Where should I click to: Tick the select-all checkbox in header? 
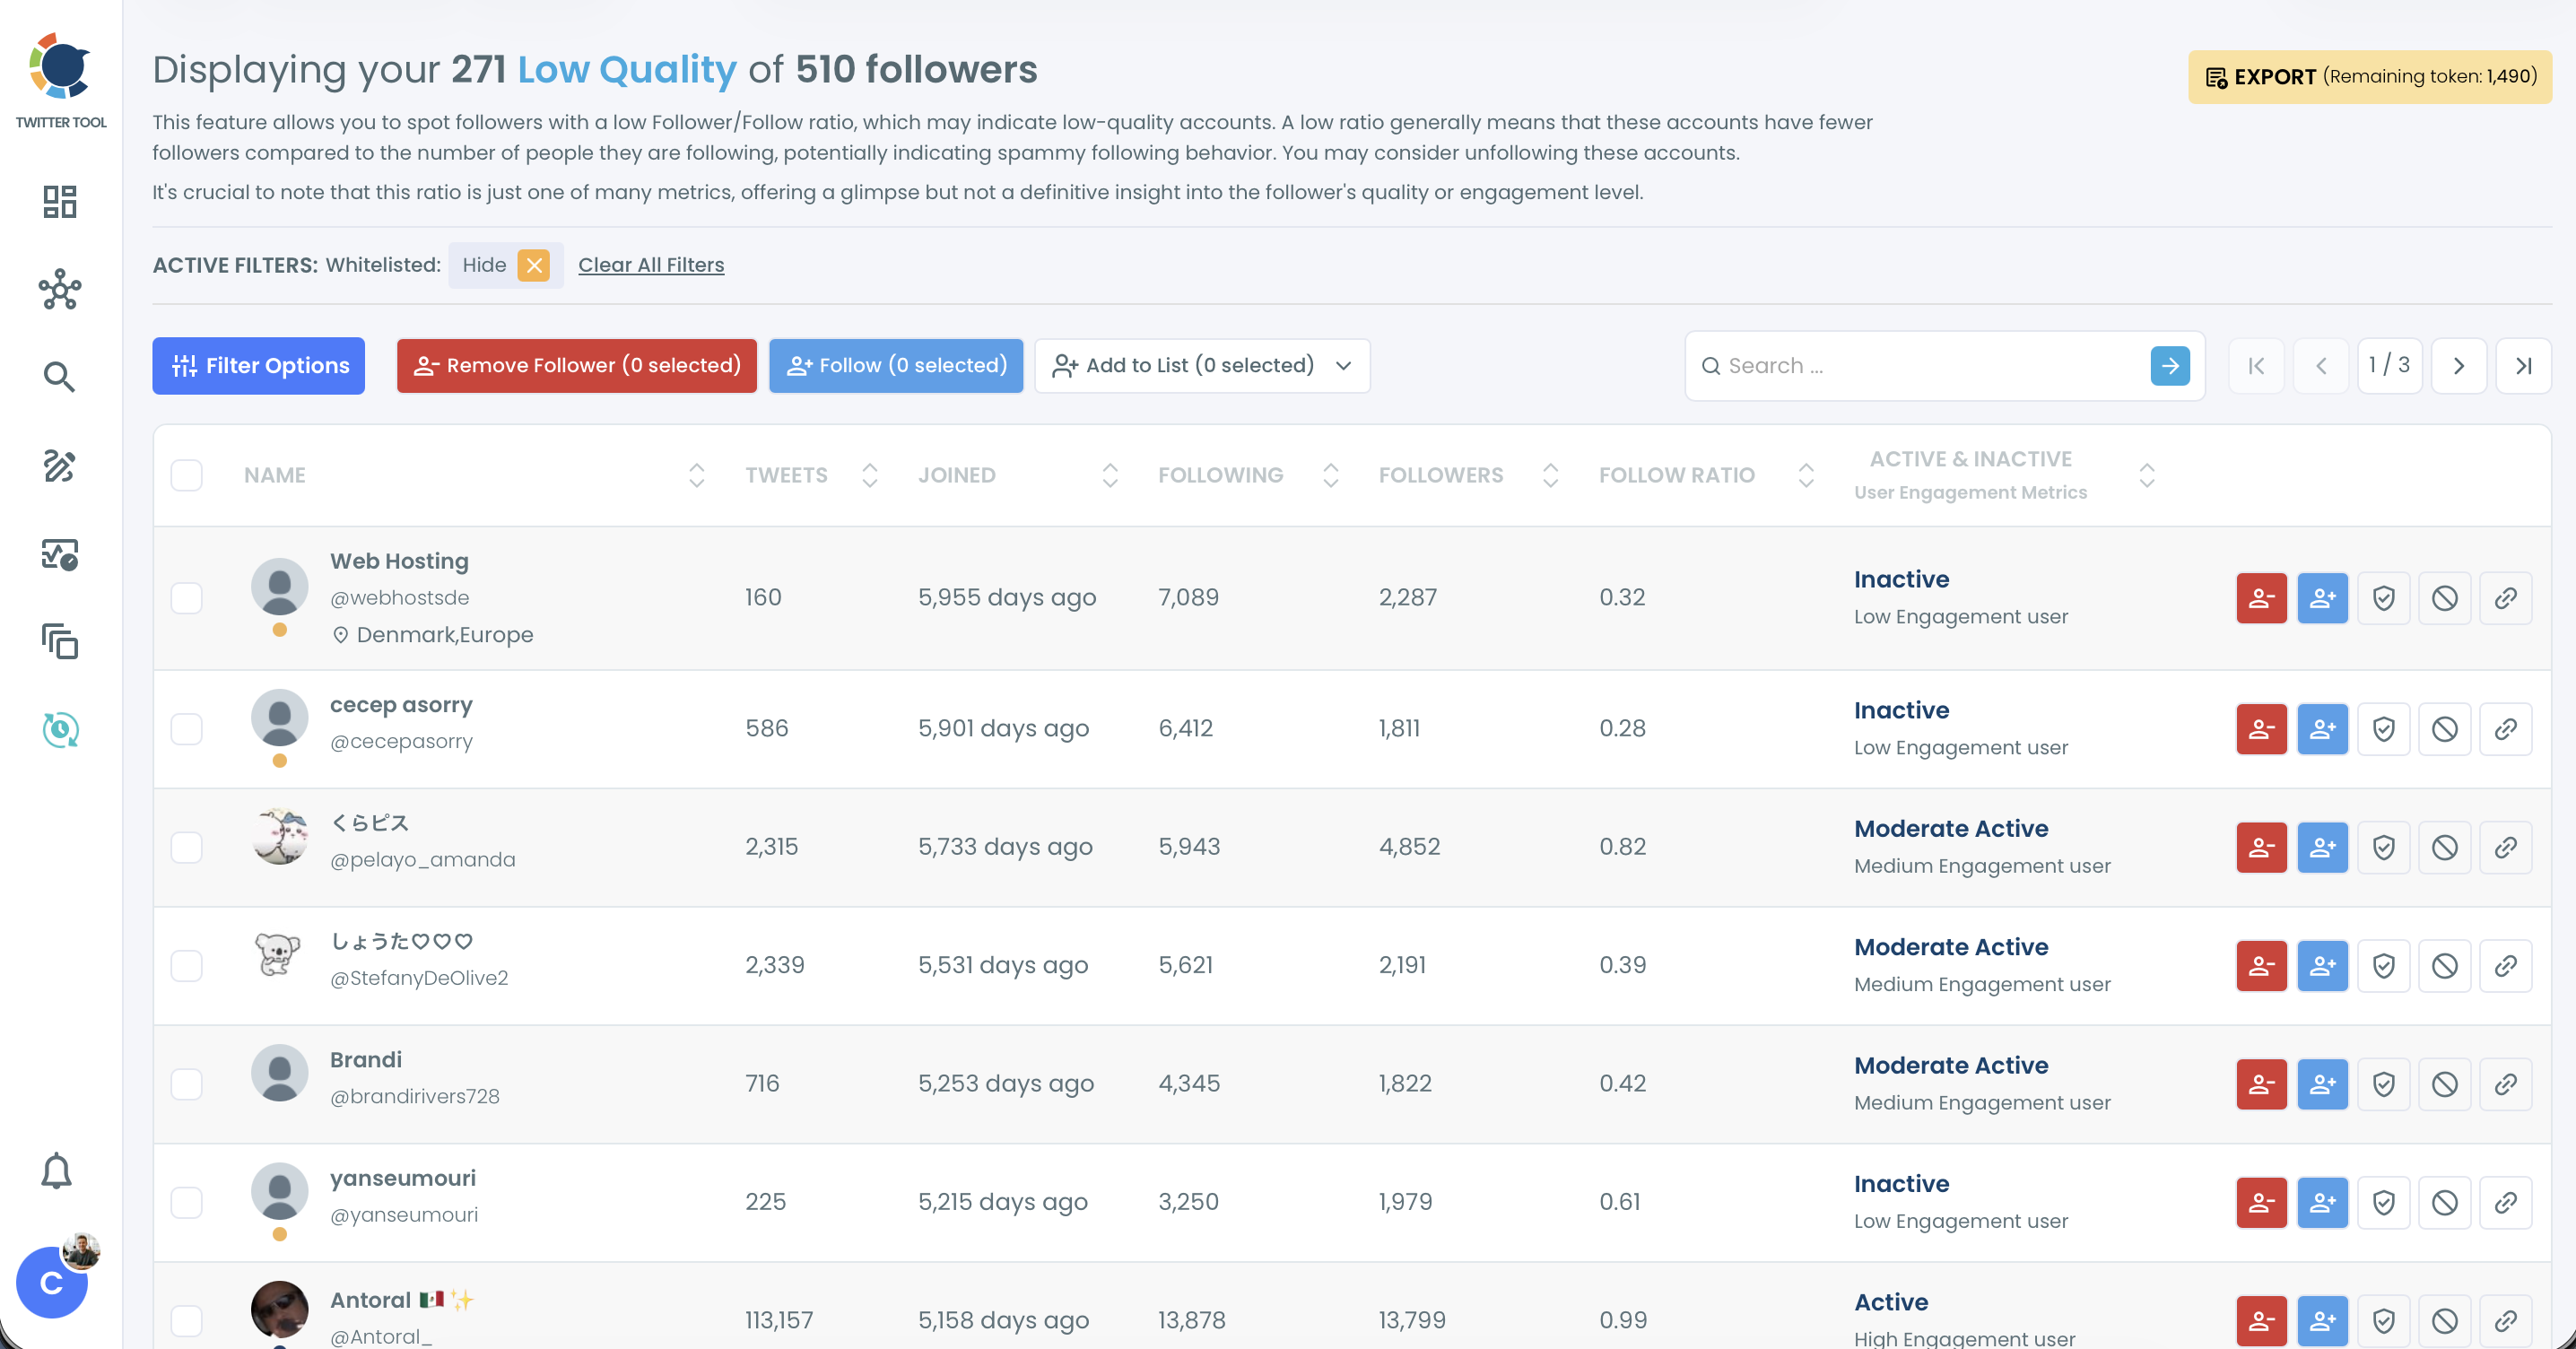pyautogui.click(x=186, y=475)
